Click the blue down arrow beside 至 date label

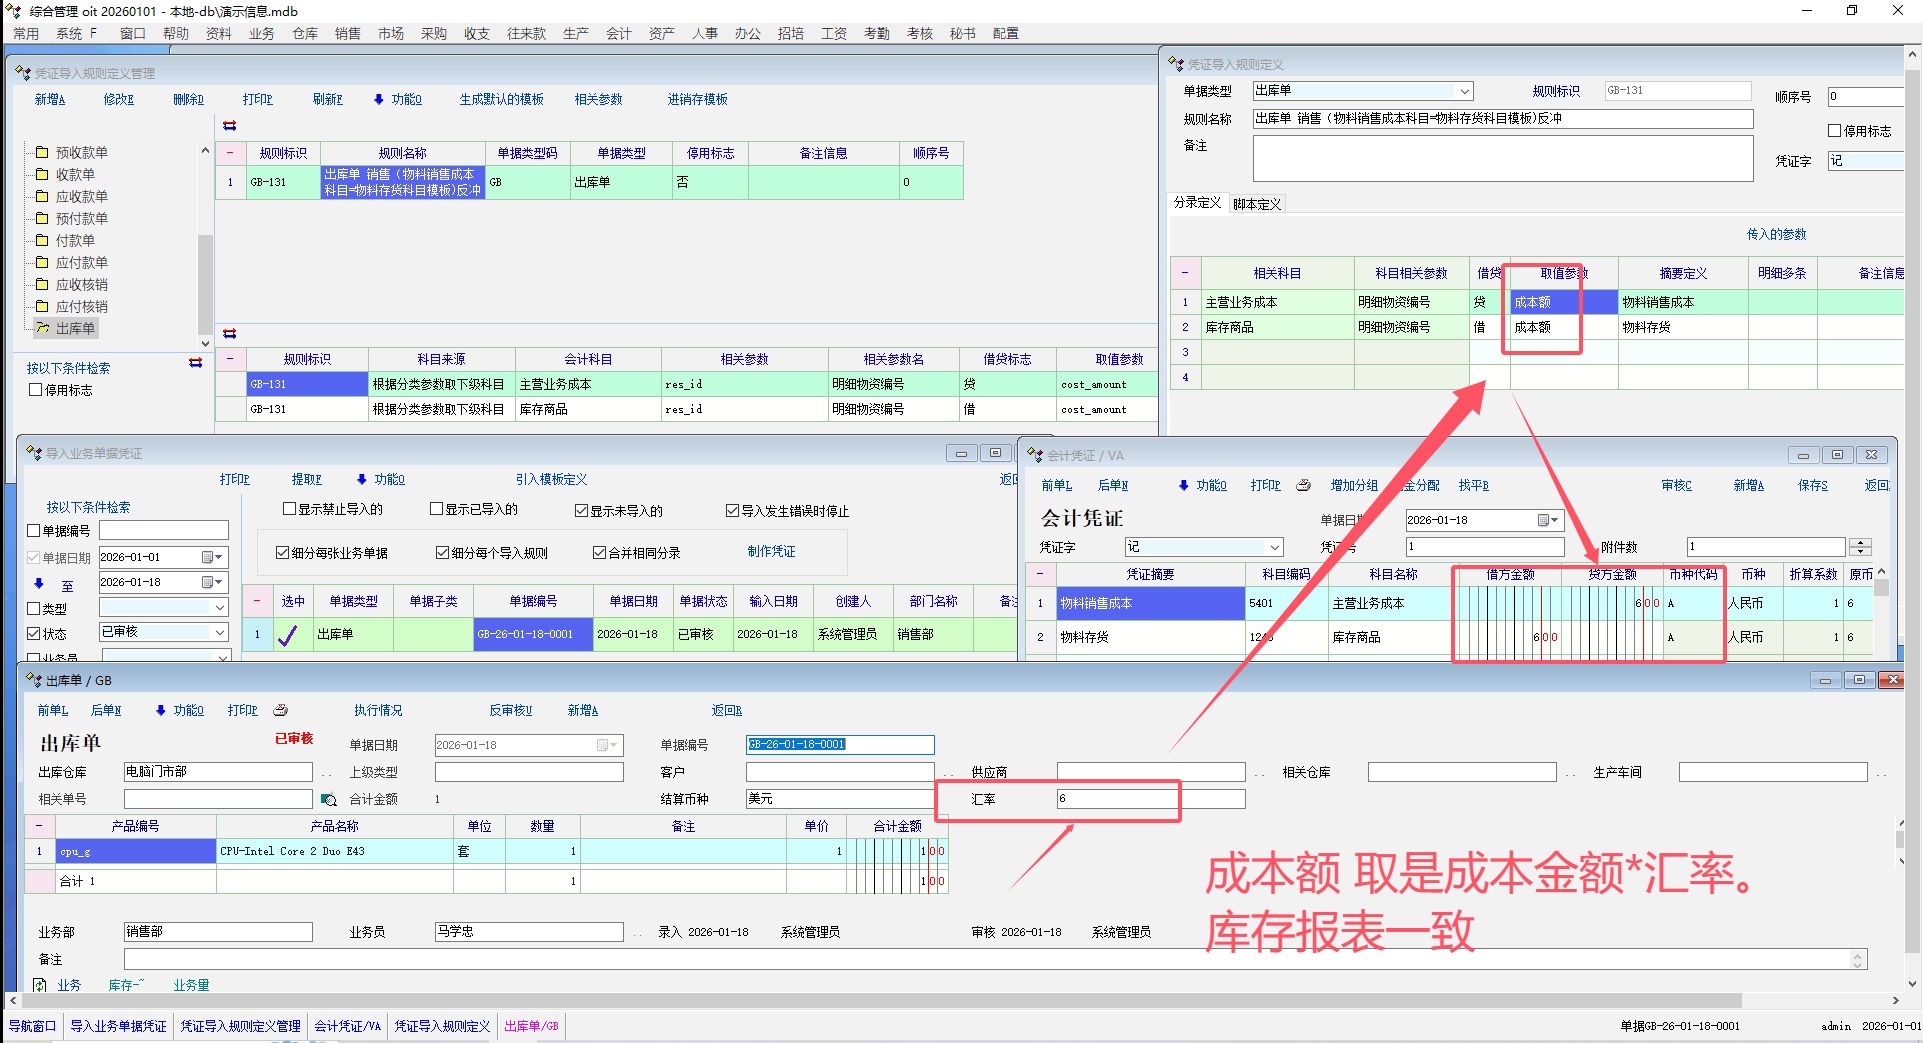pyautogui.click(x=39, y=583)
